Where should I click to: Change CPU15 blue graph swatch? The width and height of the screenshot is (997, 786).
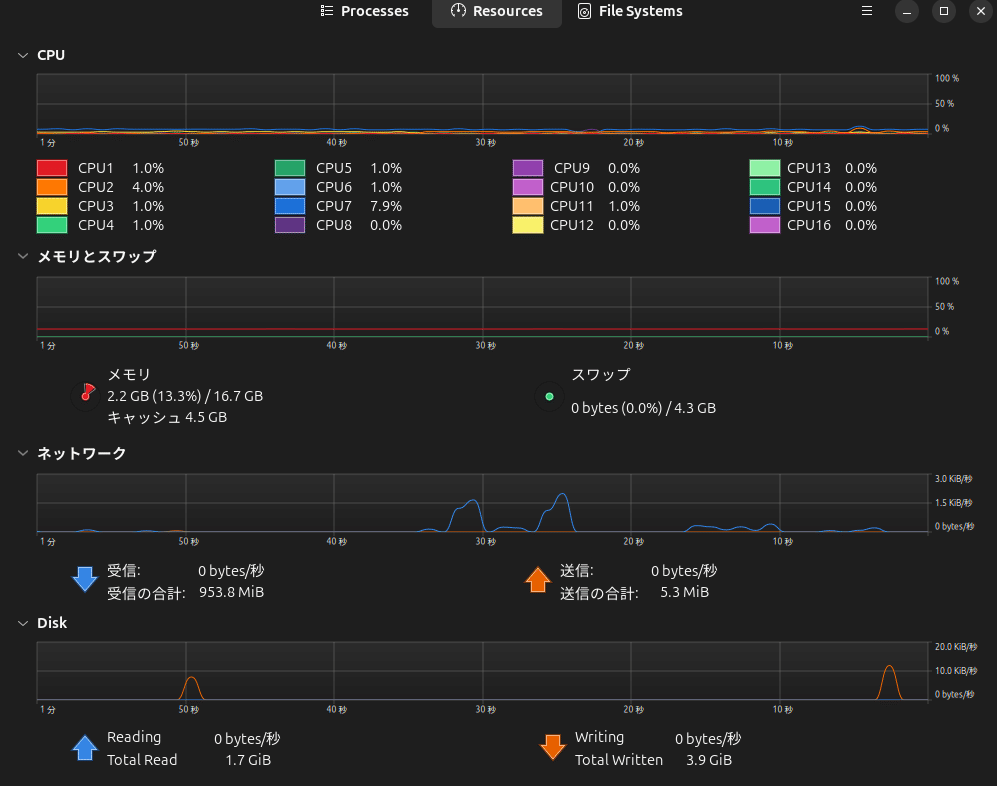[765, 206]
